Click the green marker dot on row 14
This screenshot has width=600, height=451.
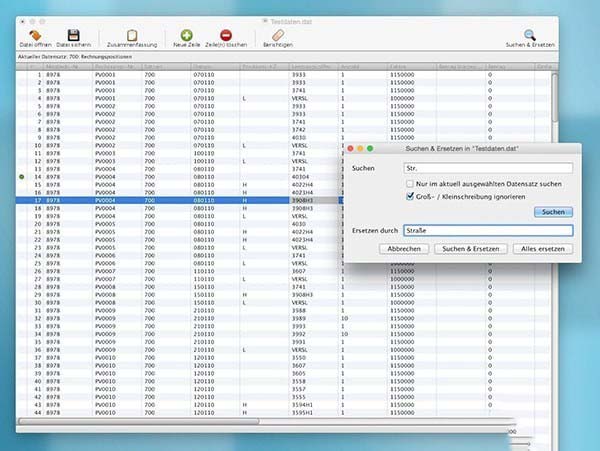coord(22,176)
